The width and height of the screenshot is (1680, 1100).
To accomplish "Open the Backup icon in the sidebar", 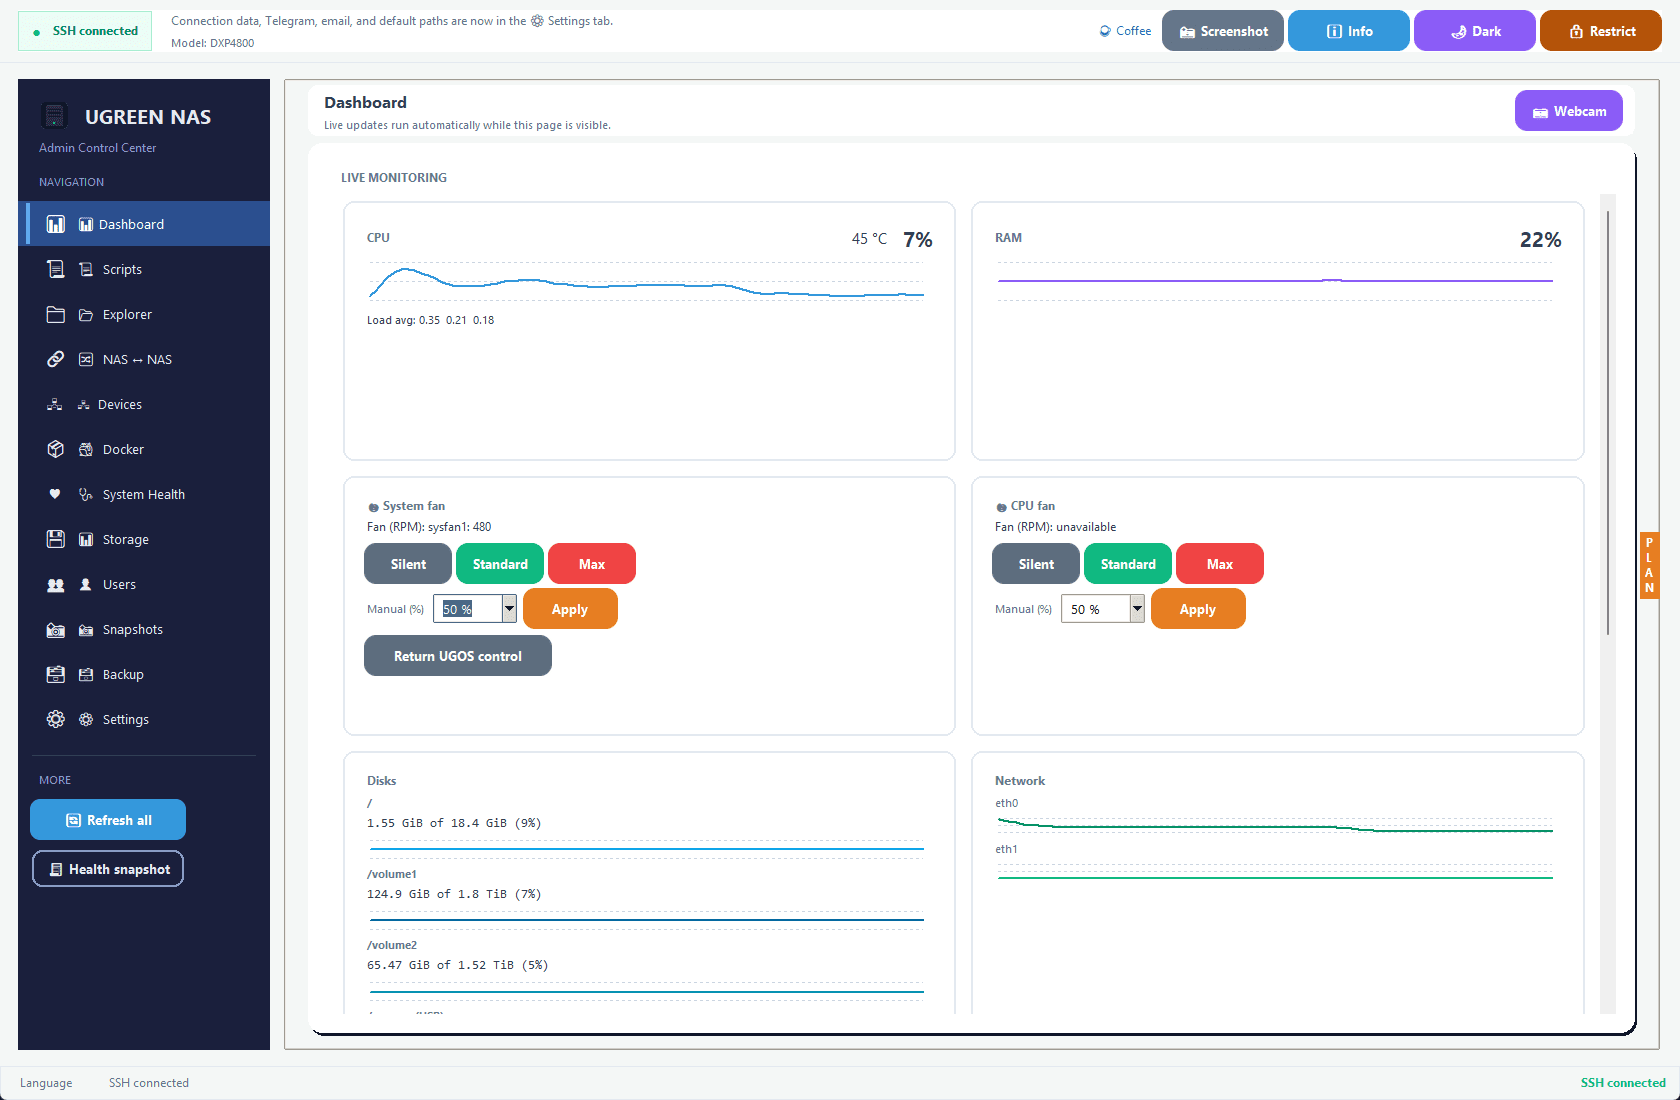I will (x=56, y=674).
